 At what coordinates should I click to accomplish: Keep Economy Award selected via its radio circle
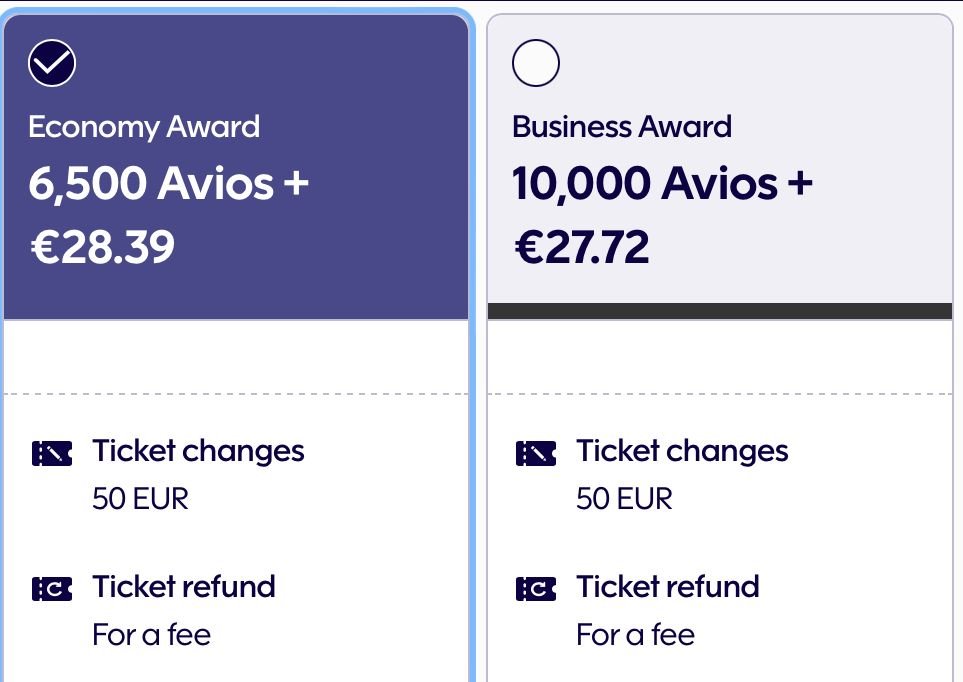point(52,62)
